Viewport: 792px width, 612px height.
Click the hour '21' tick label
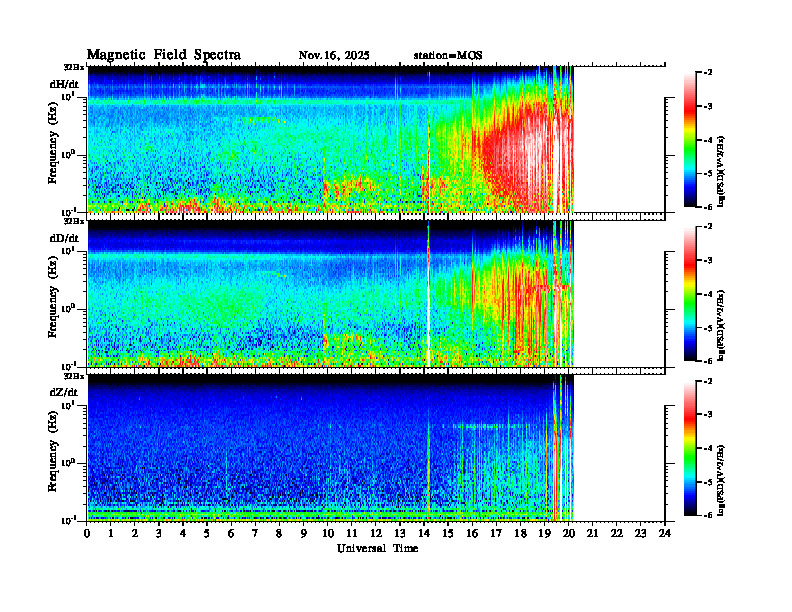click(592, 534)
